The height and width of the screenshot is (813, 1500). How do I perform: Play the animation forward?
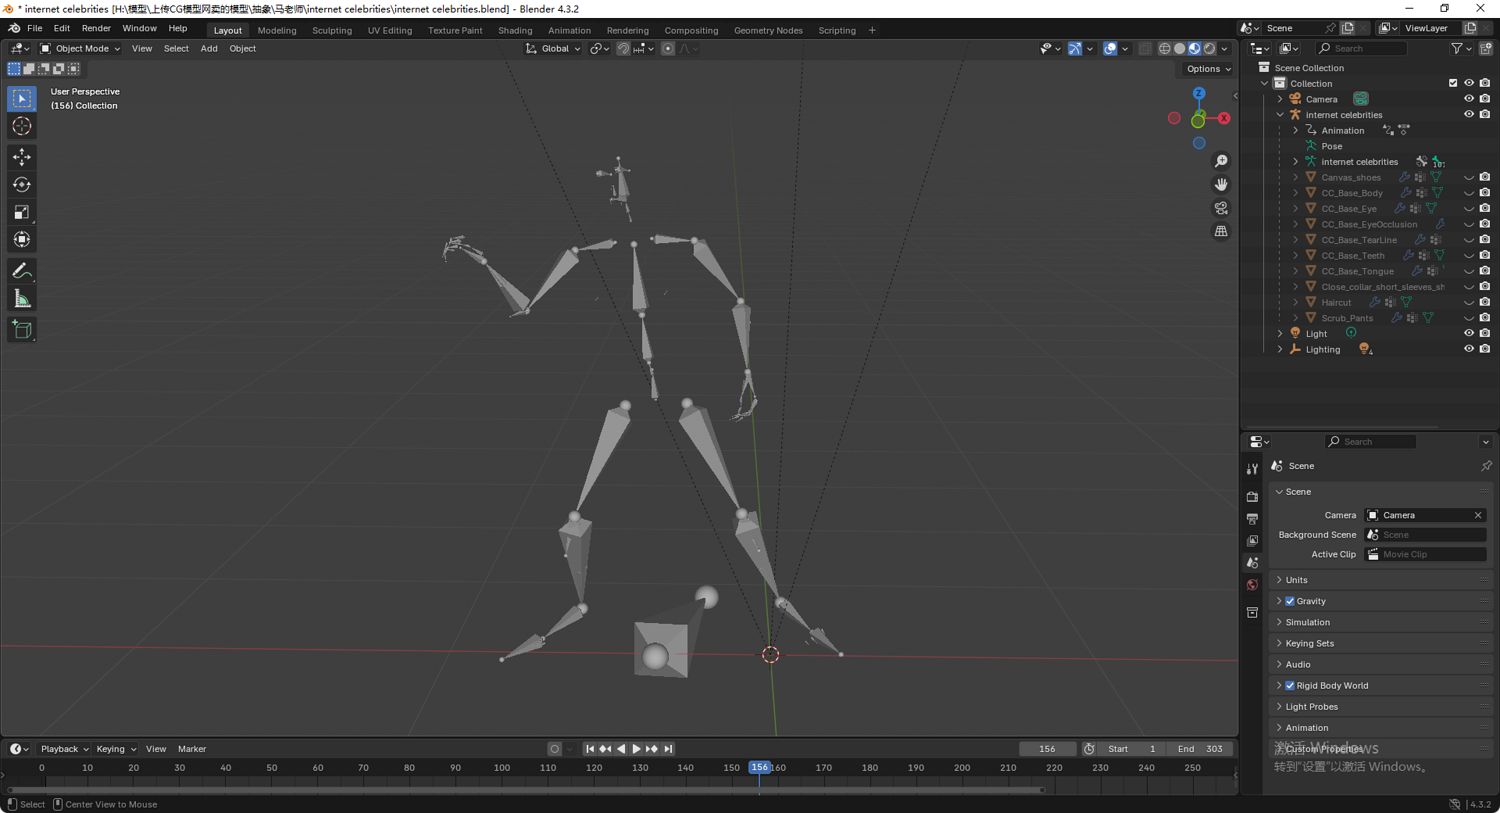[636, 749]
